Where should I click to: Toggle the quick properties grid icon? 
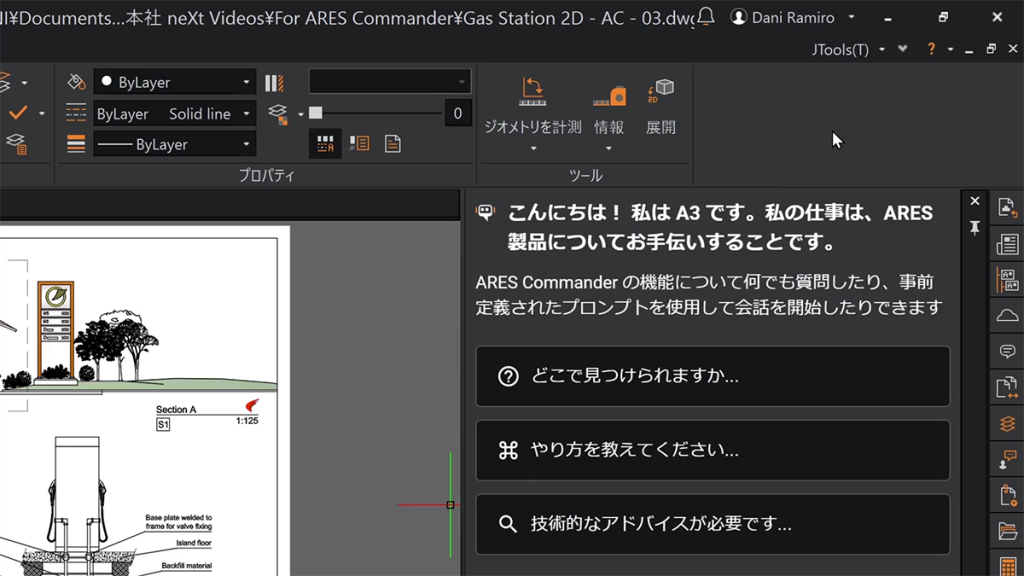(x=324, y=143)
